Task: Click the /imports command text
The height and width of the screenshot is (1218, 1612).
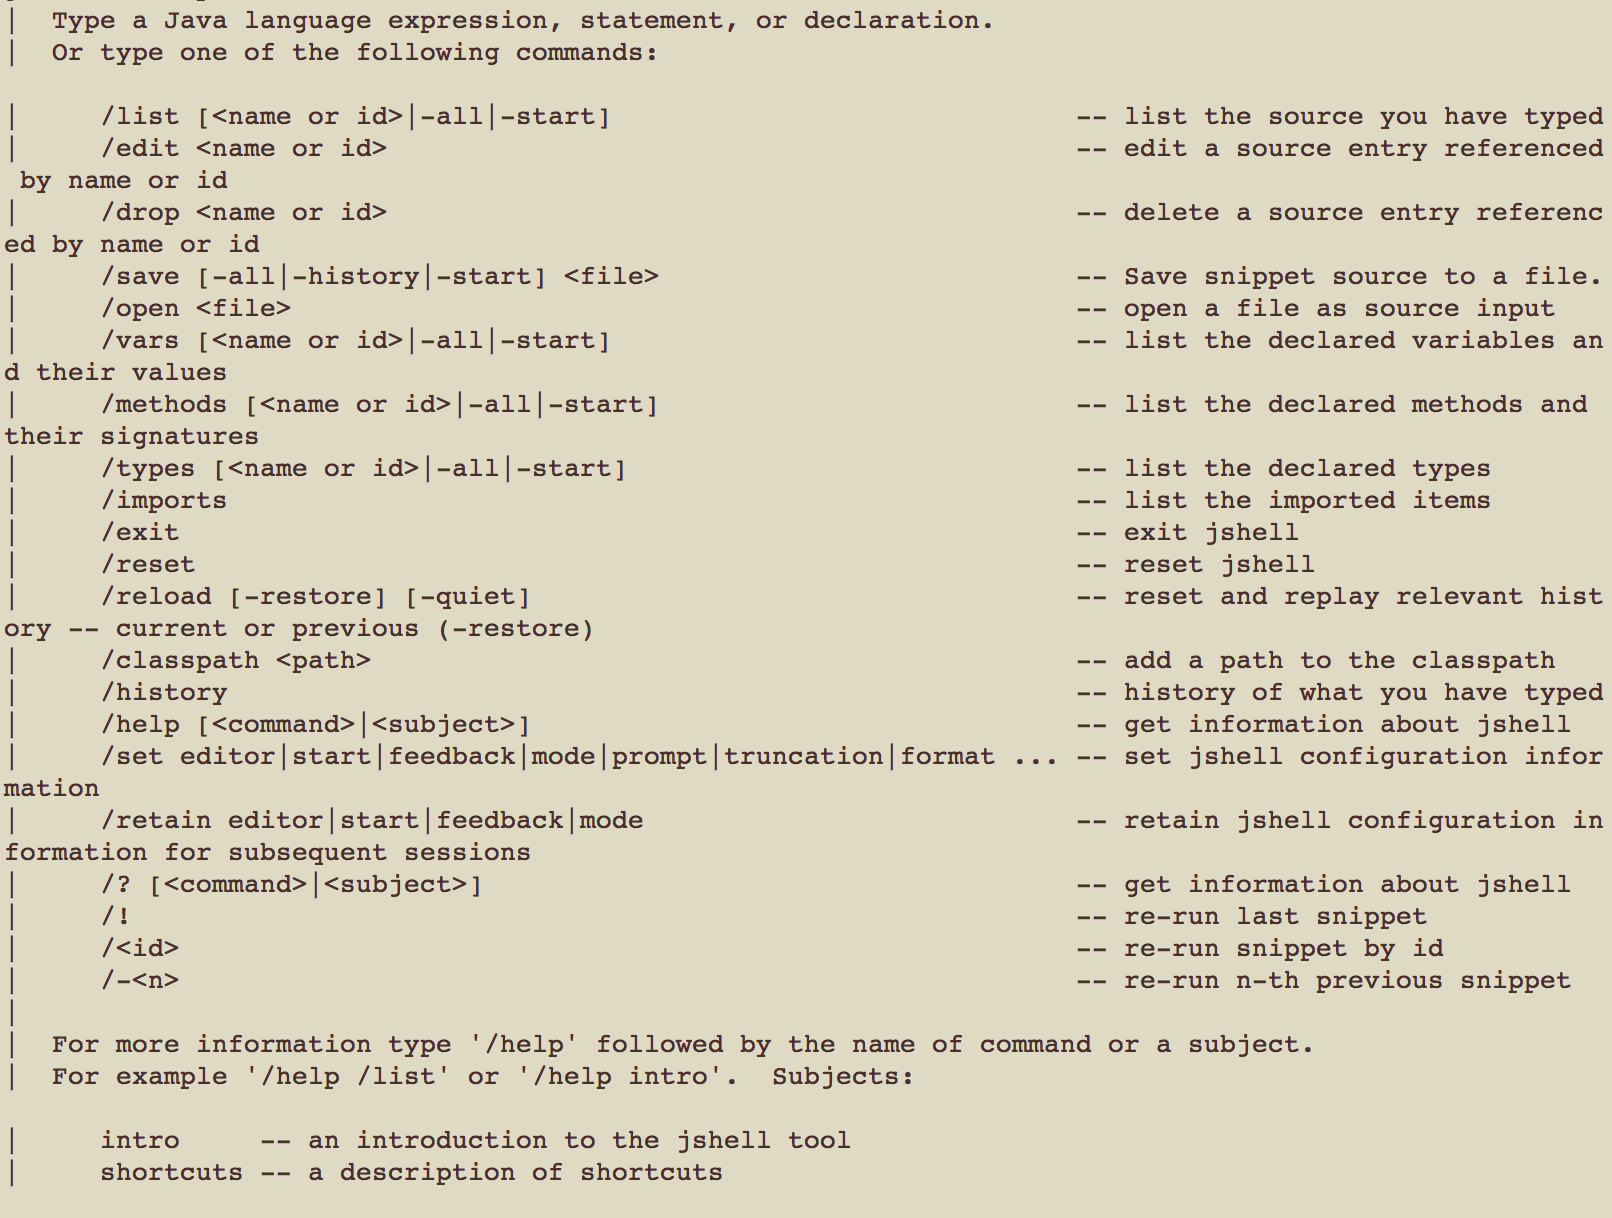Action: pyautogui.click(x=164, y=501)
